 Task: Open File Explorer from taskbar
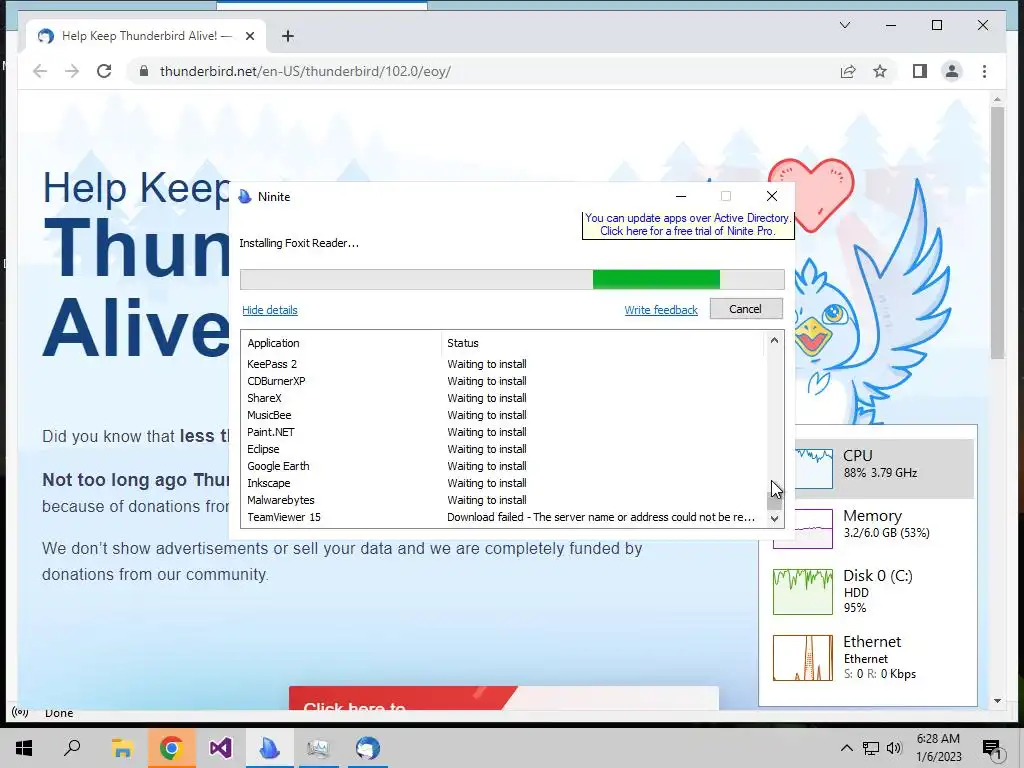(122, 748)
